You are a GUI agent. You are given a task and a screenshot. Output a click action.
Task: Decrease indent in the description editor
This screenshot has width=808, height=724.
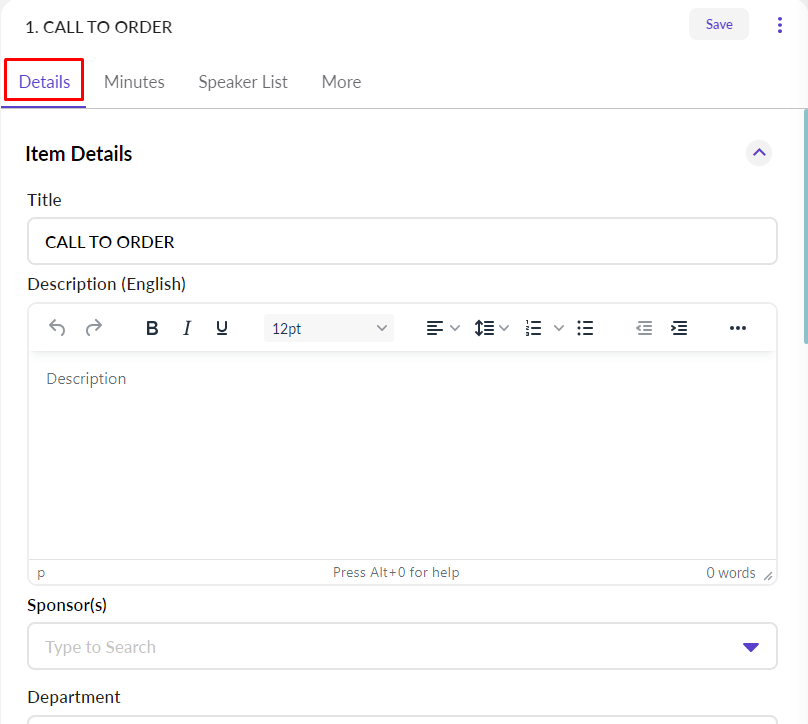[644, 328]
